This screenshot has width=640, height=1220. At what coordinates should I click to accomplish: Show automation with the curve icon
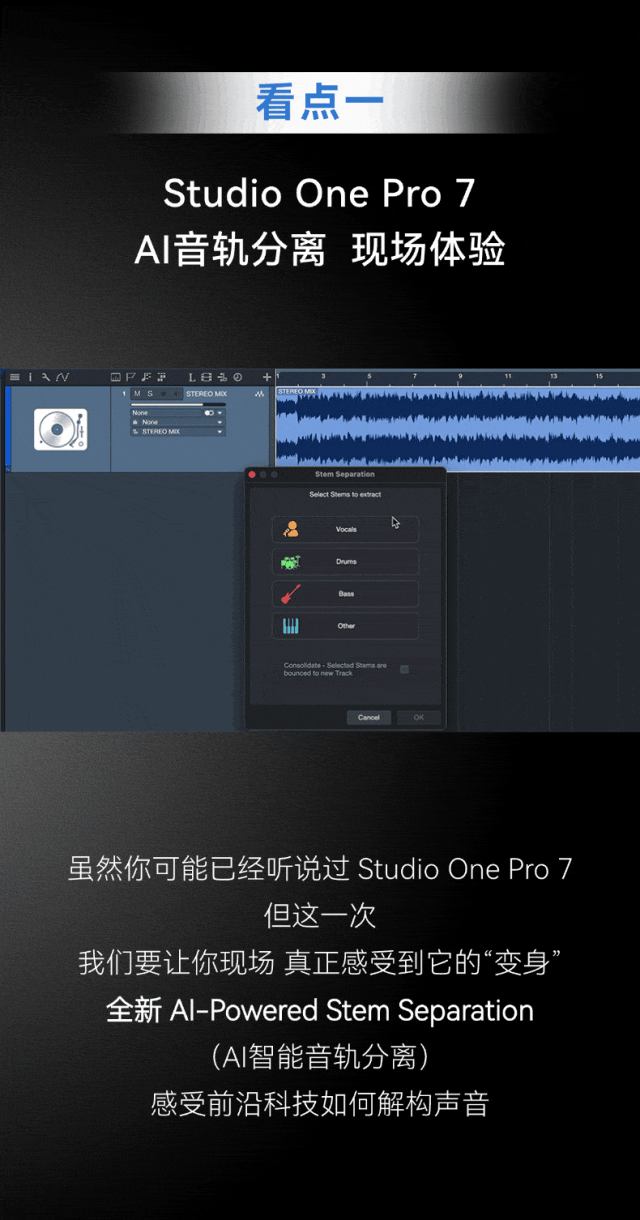62,377
